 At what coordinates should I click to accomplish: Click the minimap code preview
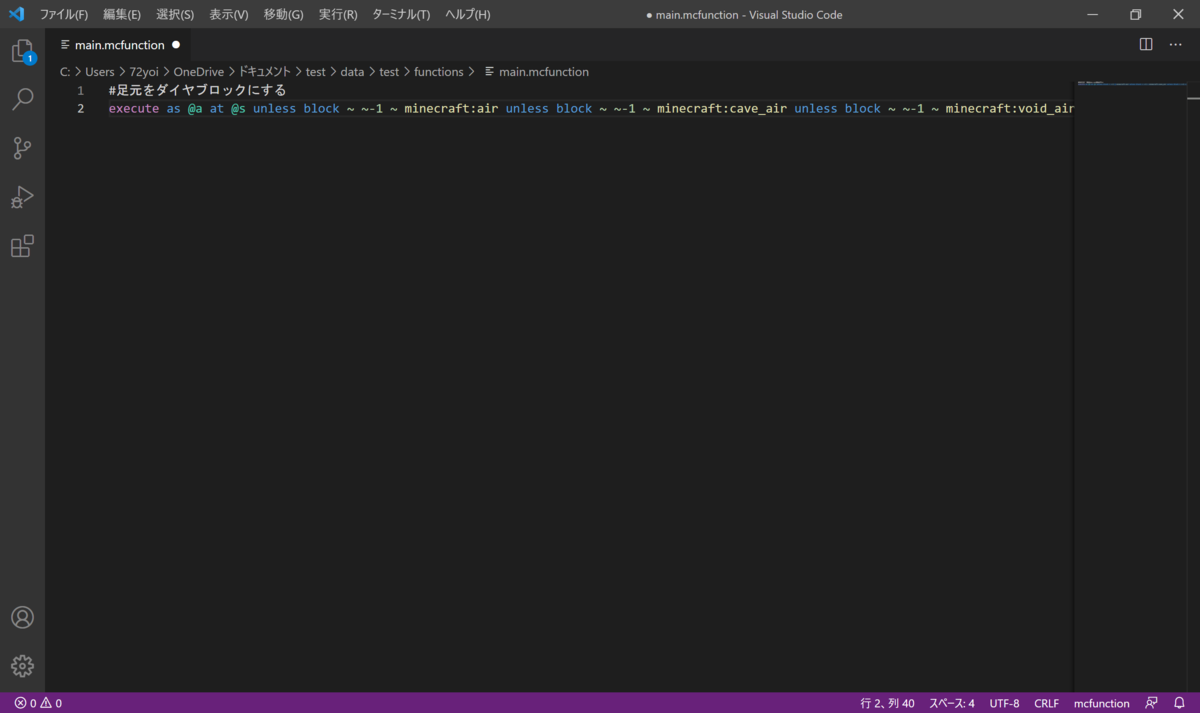click(1130, 84)
